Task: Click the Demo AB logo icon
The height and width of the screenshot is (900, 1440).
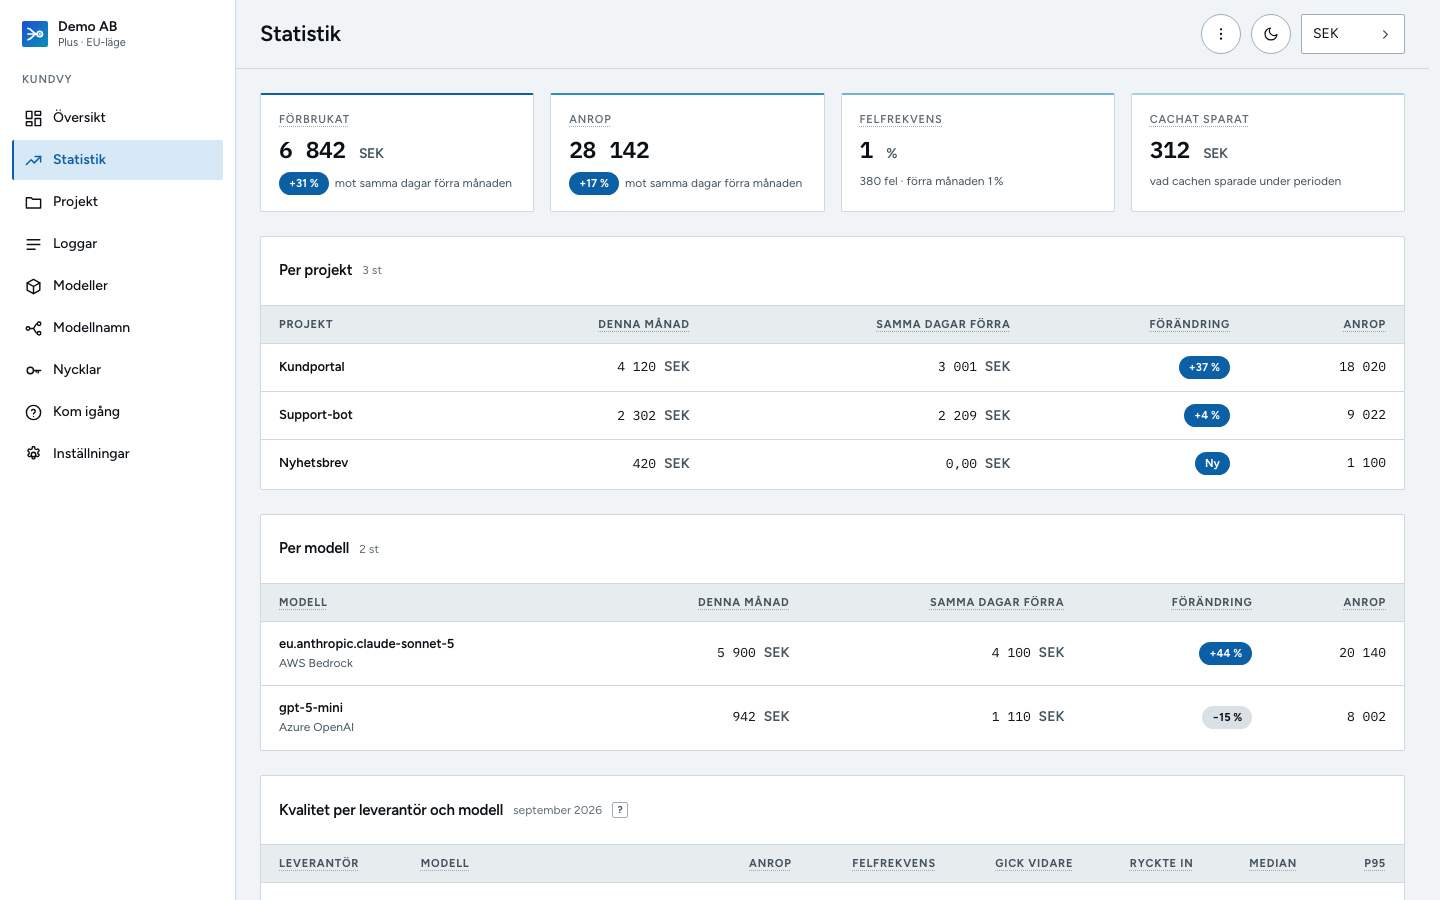Action: tap(35, 34)
